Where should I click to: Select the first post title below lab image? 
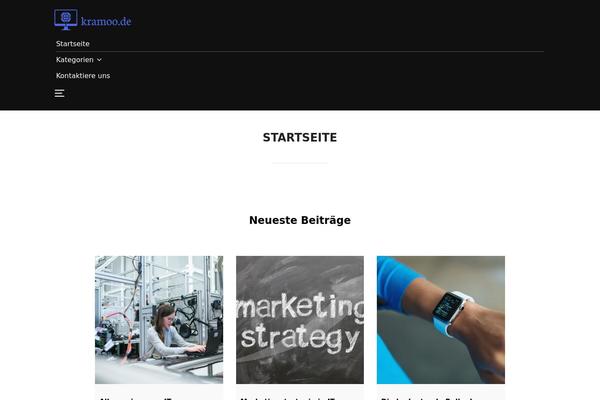coord(135,398)
